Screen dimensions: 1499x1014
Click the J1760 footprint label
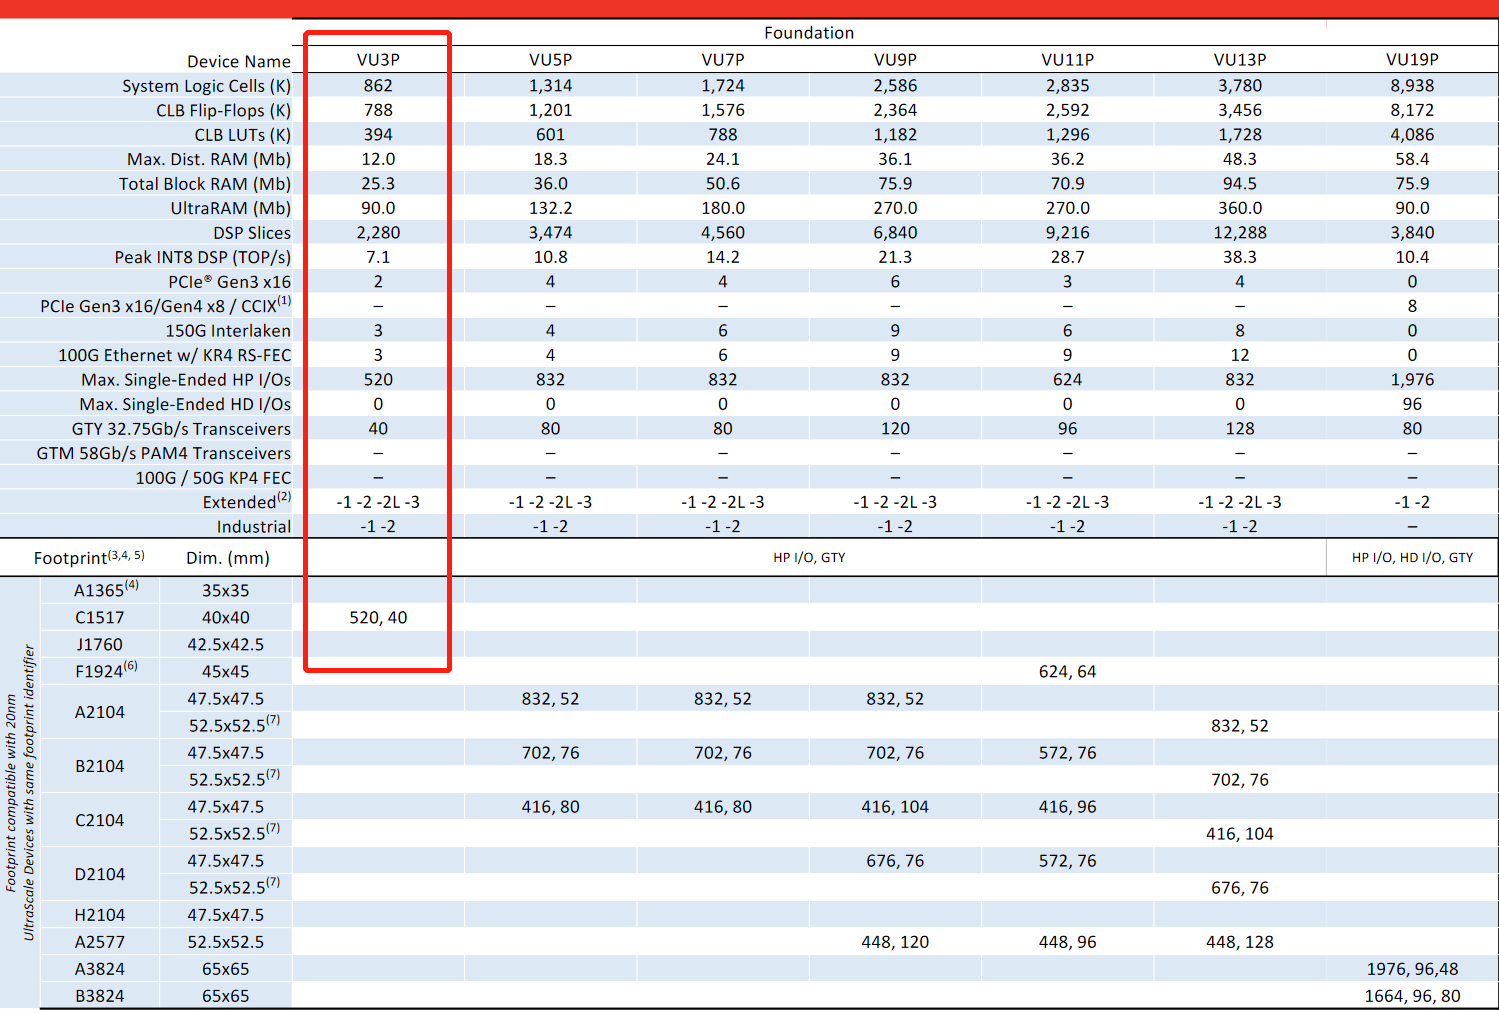point(100,645)
